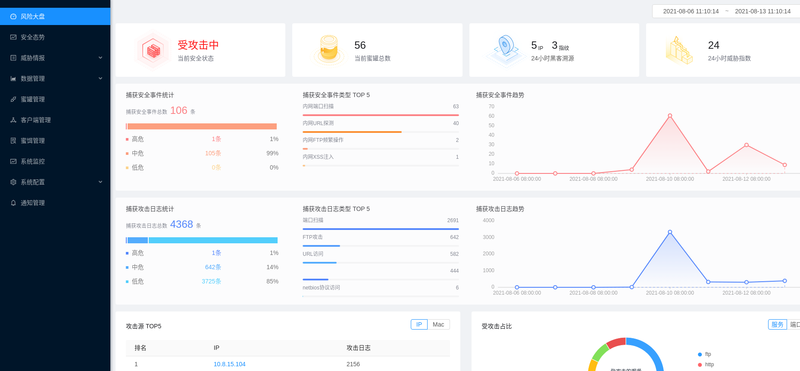Click the netbios协议访问 label
Image resolution: width=800 pixels, height=371 pixels.
click(x=321, y=288)
